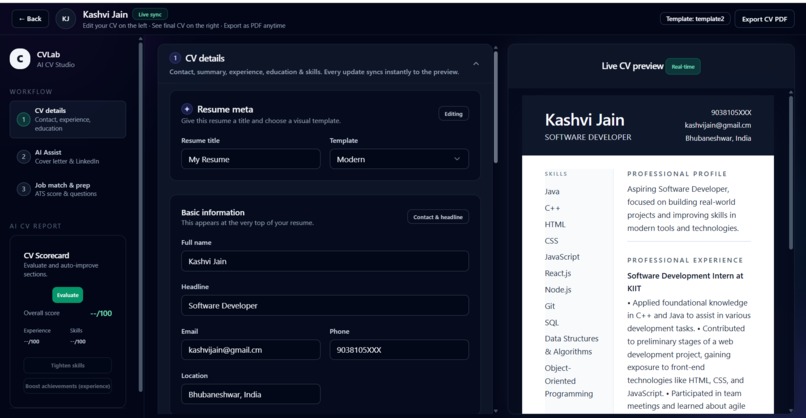Click the Live CV preview scrollbar

coord(791,172)
